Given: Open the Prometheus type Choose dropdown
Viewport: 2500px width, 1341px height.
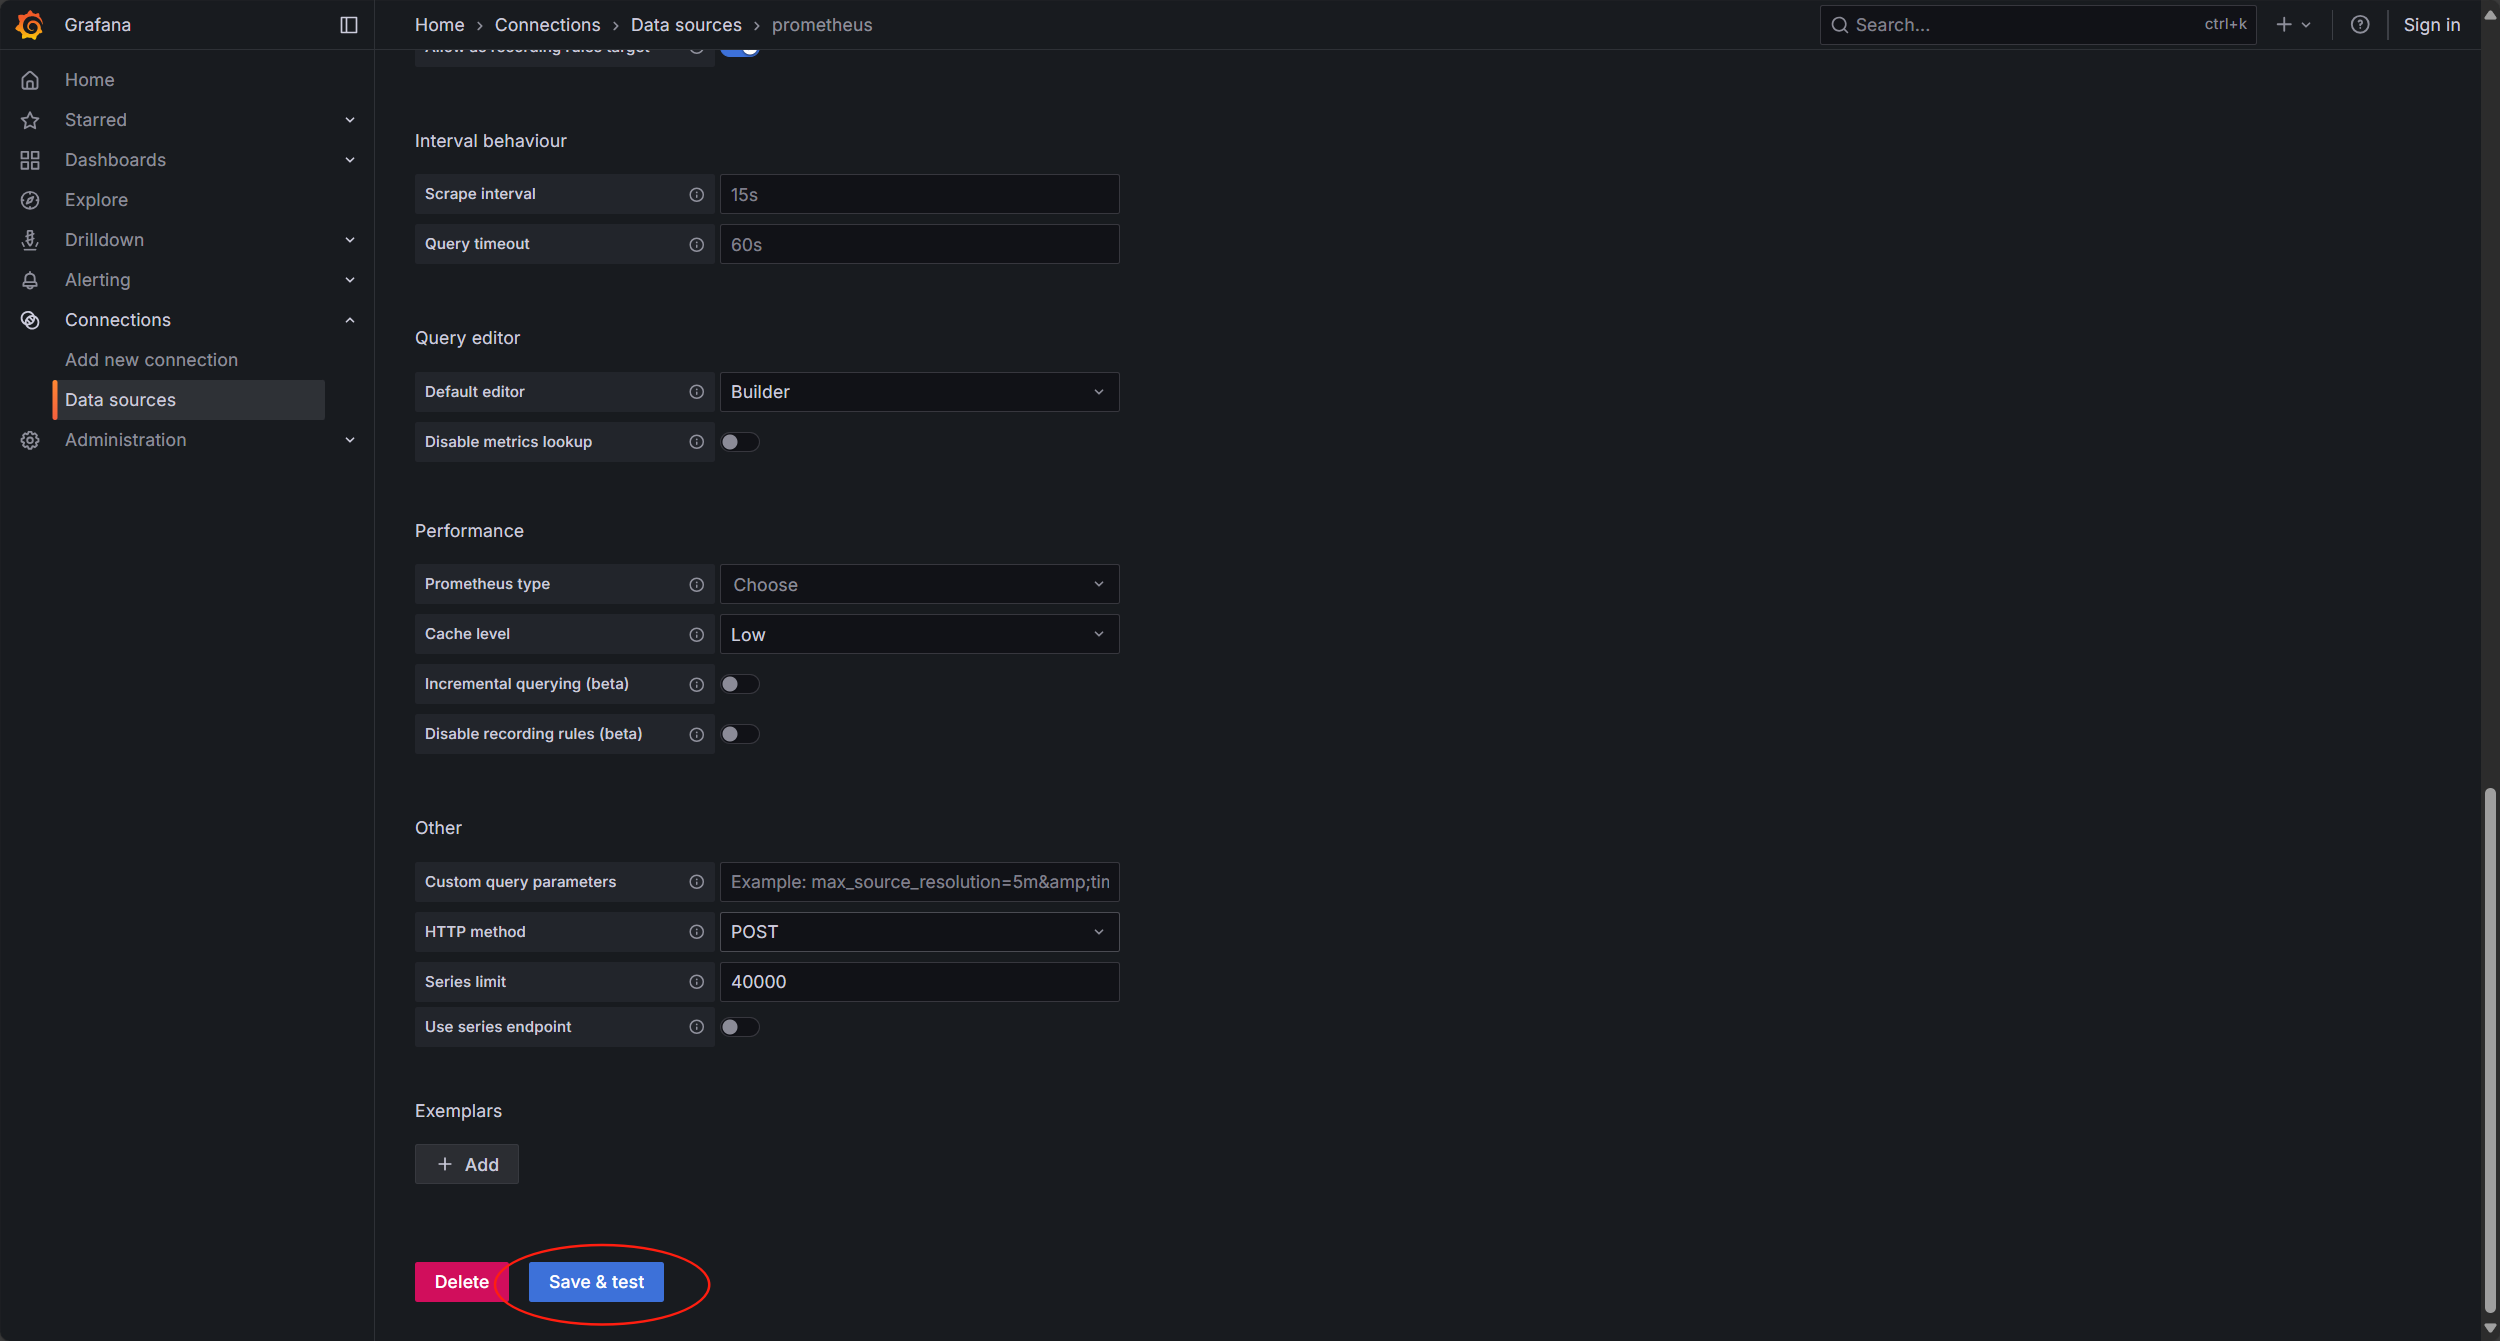Looking at the screenshot, I should [919, 584].
